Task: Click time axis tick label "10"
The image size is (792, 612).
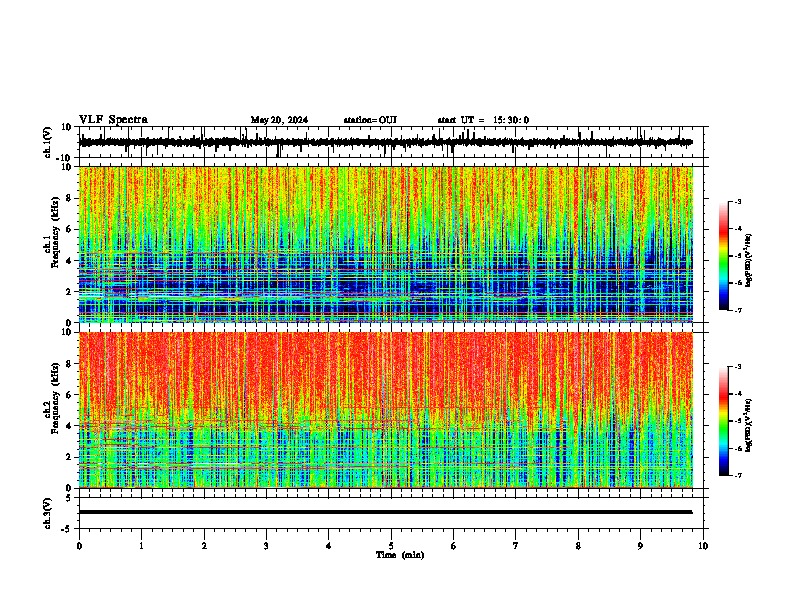Action: pos(703,546)
